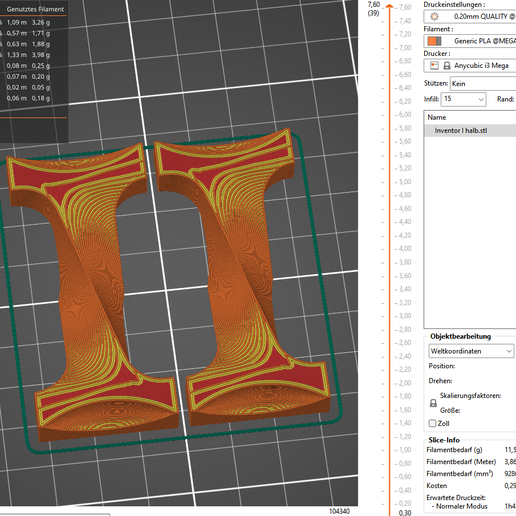516x516 pixels.
Task: Click the Kosten row in Slice-Info
Action: click(471, 486)
